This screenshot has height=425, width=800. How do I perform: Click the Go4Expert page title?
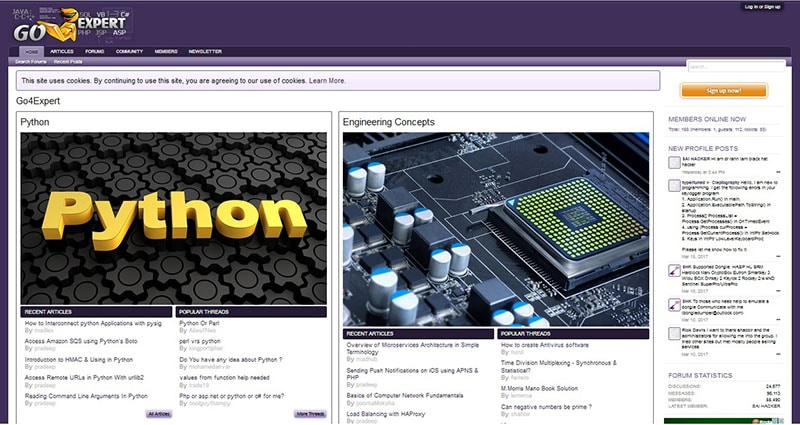click(x=38, y=101)
